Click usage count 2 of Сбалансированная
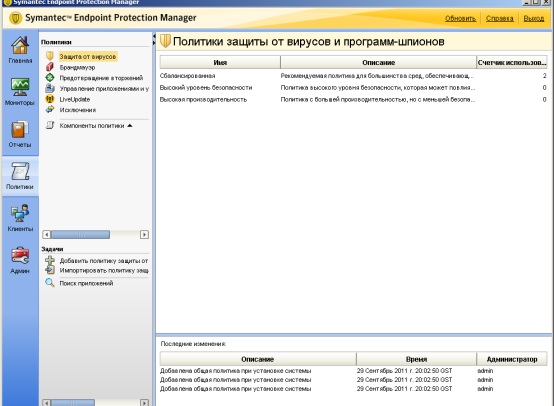The width and height of the screenshot is (554, 406). pyautogui.click(x=544, y=76)
